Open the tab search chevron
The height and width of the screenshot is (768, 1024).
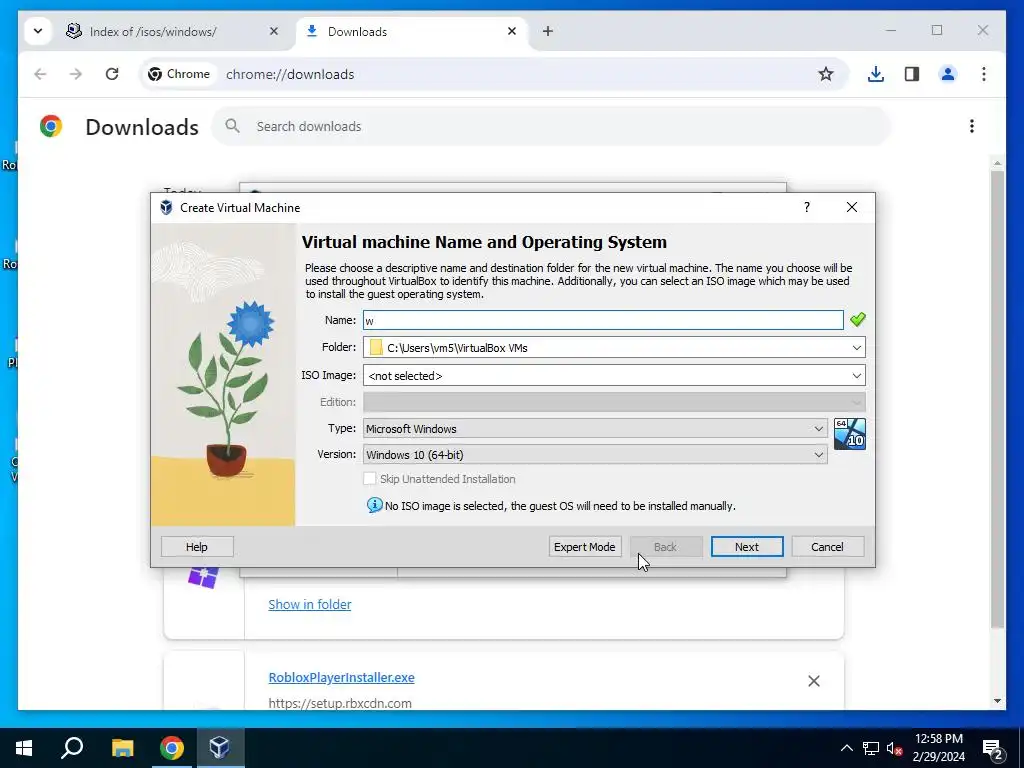pos(38,31)
